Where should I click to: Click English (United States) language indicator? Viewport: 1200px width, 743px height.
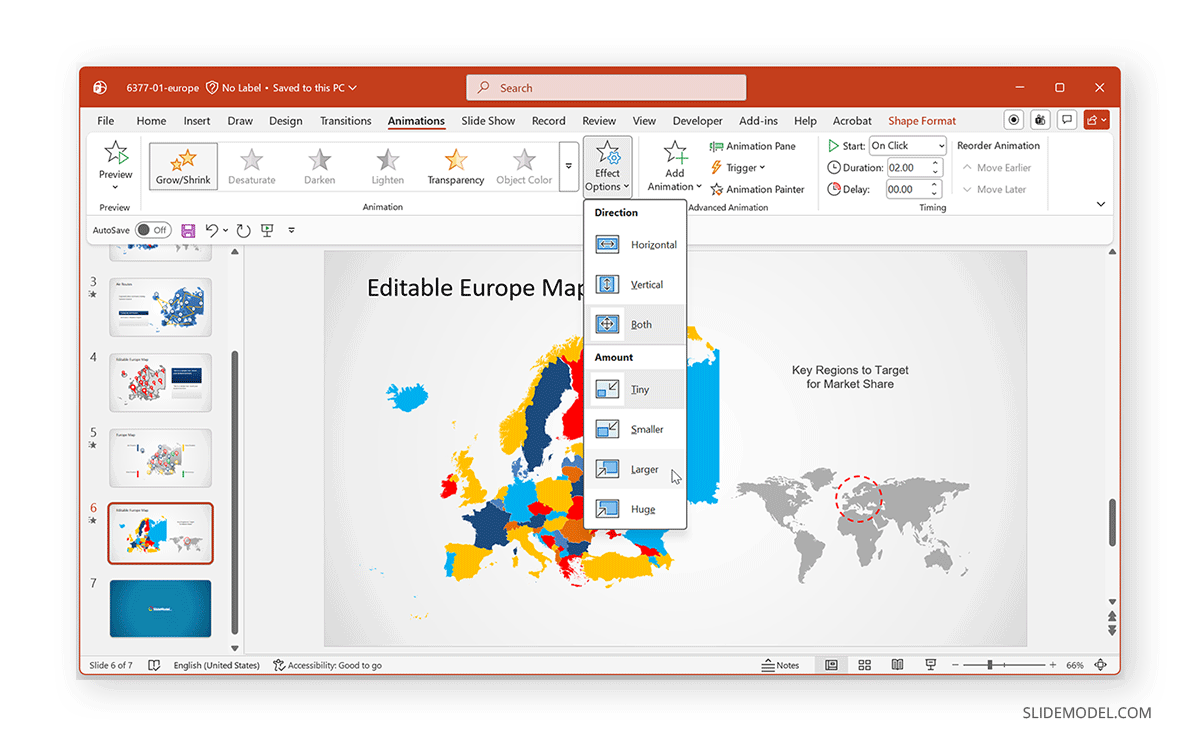point(217,665)
